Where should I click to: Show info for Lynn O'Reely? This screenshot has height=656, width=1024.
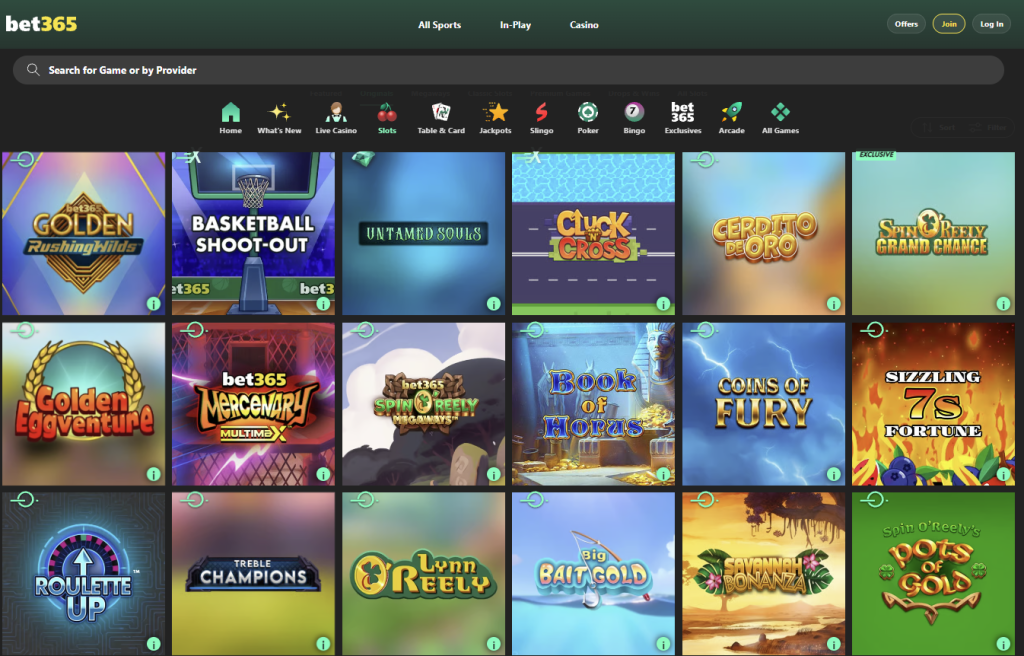(x=494, y=644)
